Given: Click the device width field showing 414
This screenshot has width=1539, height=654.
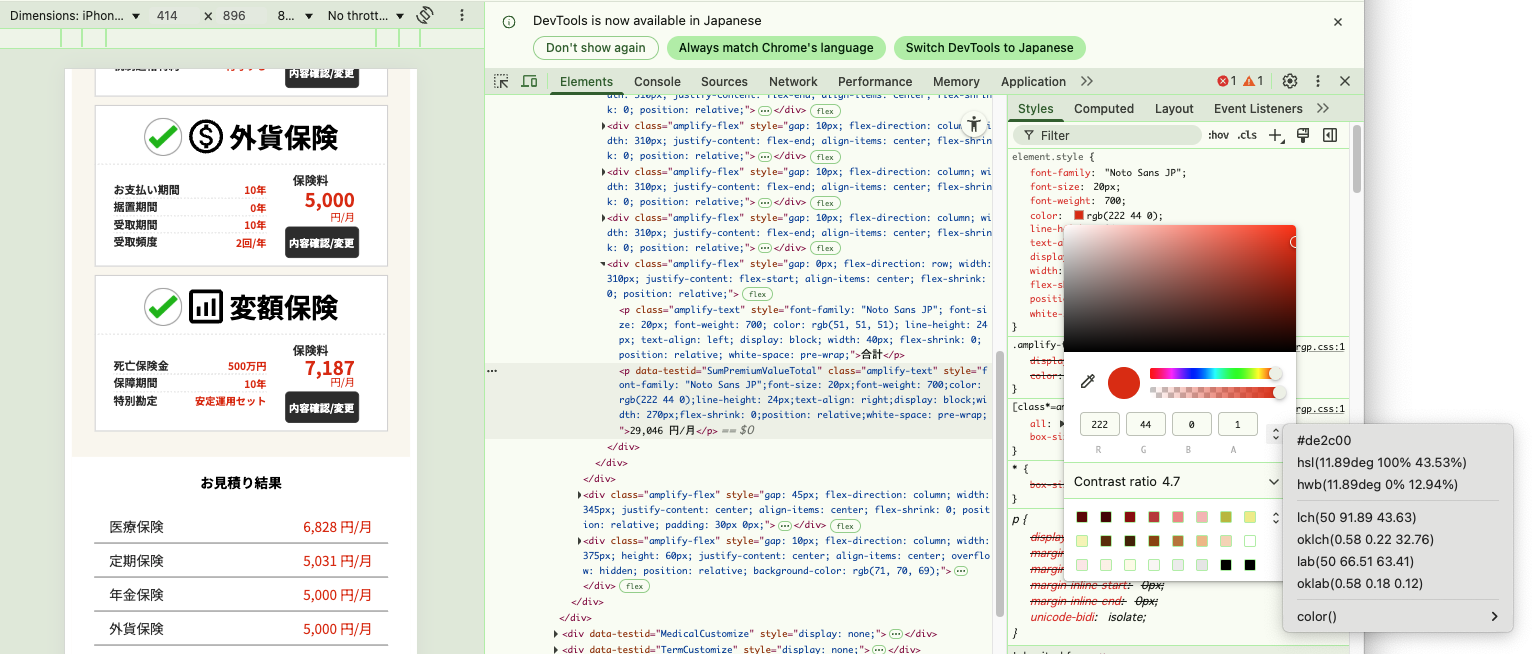Looking at the screenshot, I should click(167, 16).
